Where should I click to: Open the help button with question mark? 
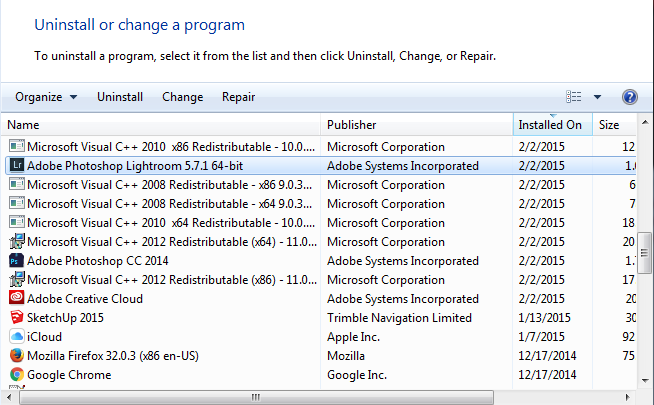(629, 97)
